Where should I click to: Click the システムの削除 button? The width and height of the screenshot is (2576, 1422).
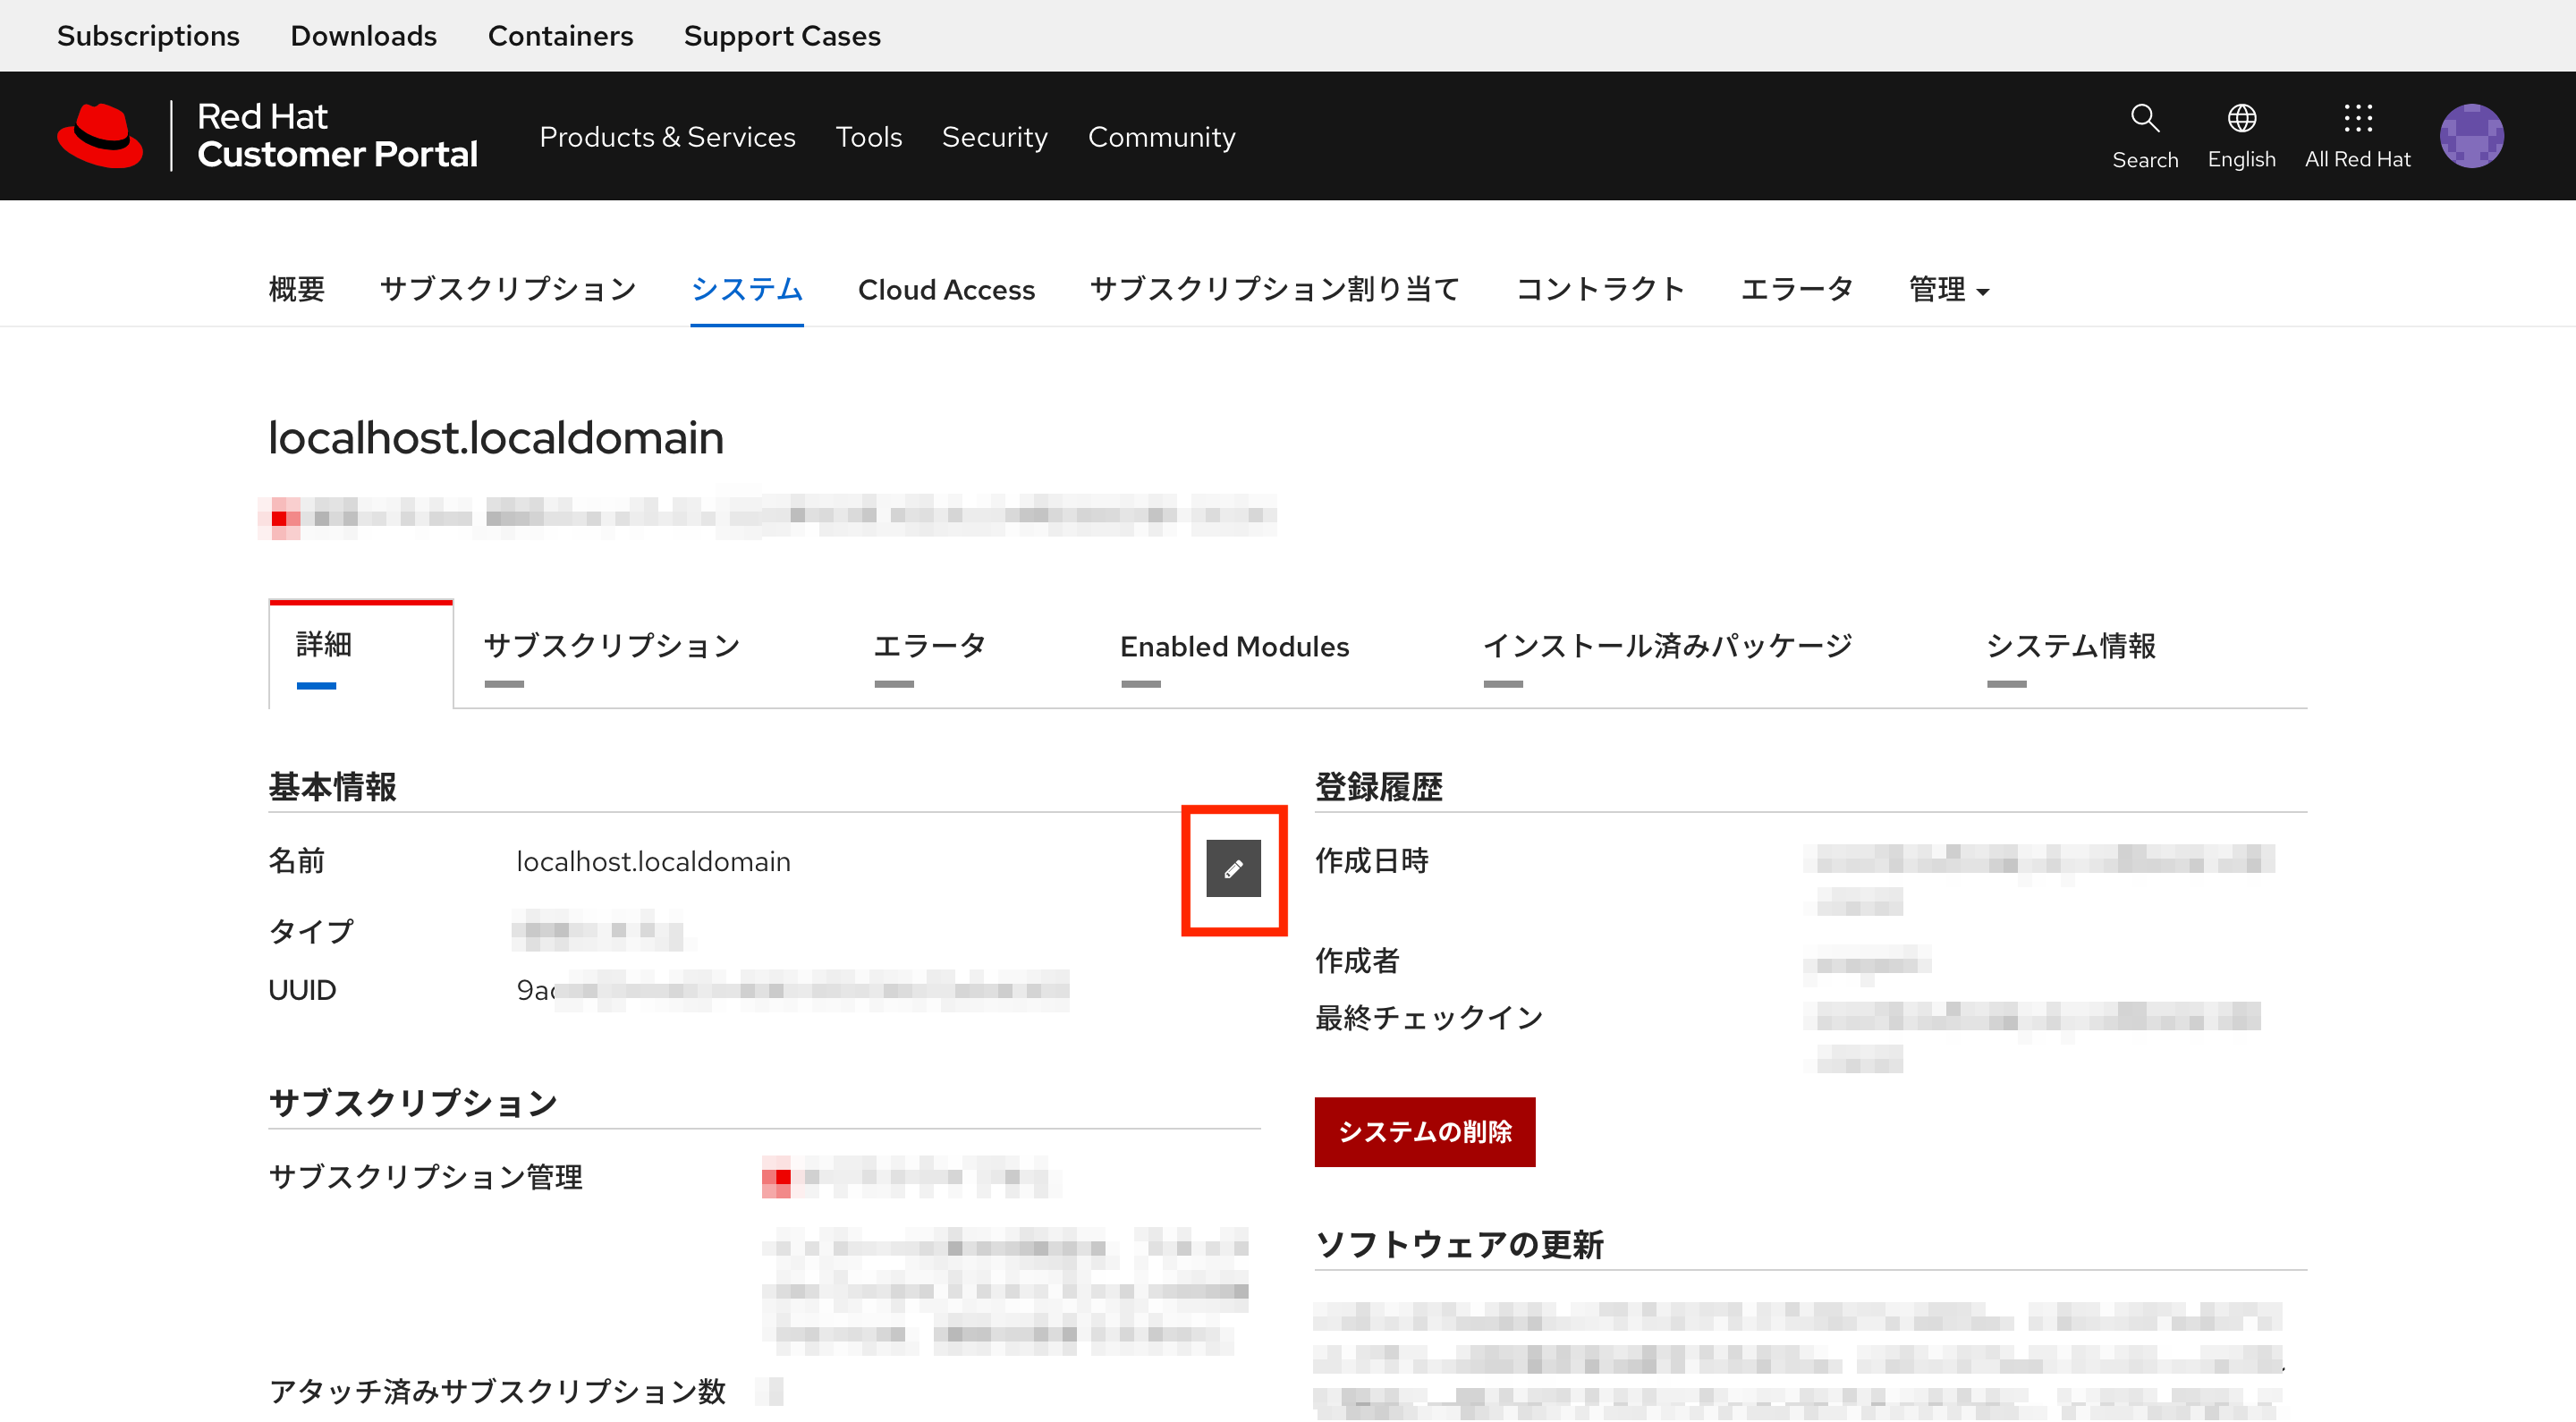(1425, 1132)
